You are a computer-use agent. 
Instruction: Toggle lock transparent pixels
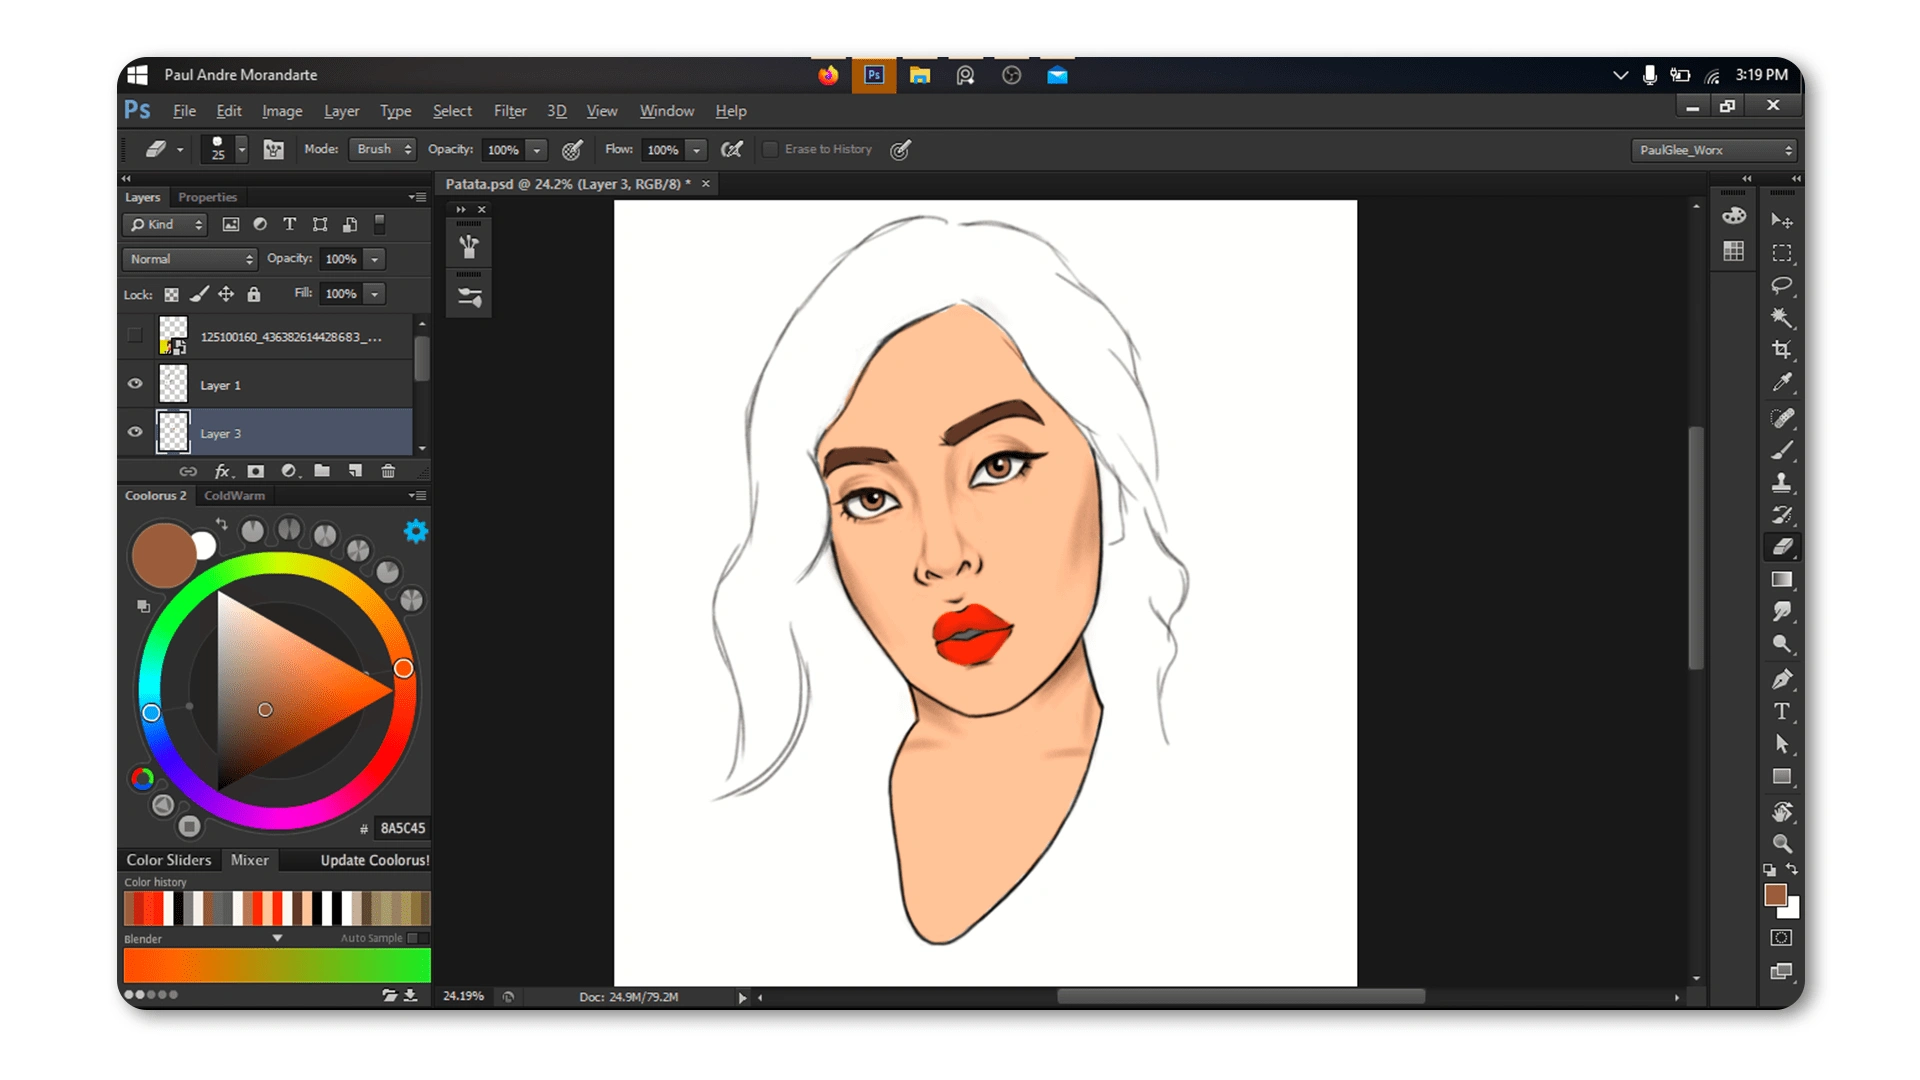tap(172, 294)
